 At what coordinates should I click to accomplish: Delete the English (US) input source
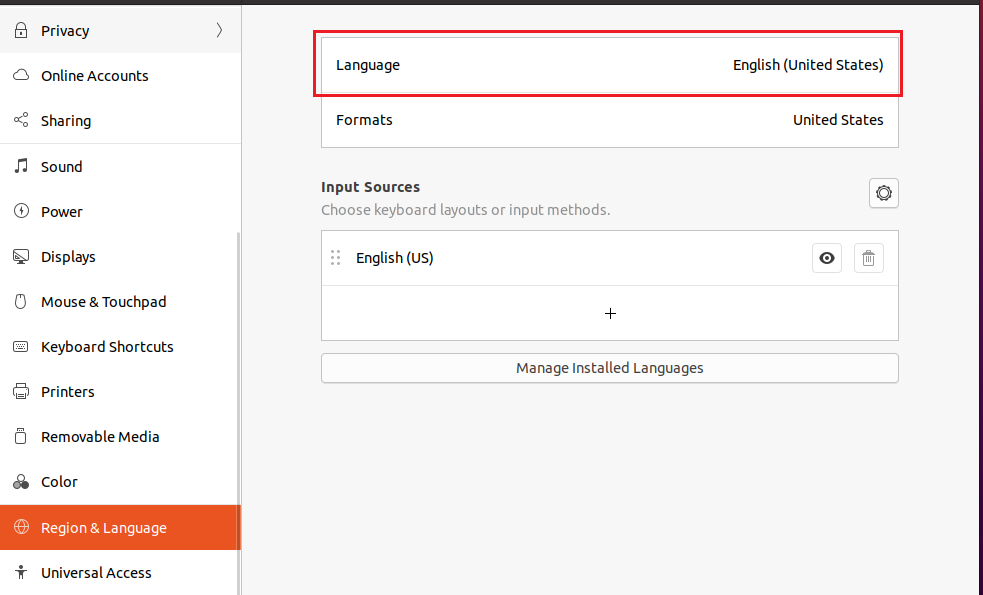click(x=869, y=258)
